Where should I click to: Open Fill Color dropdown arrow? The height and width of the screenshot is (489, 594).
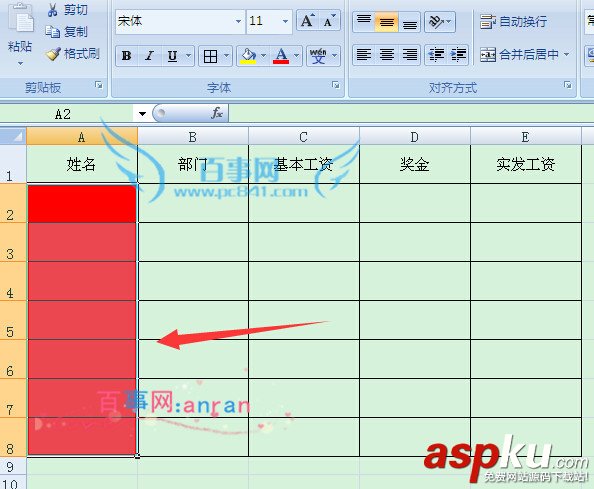pyautogui.click(x=264, y=56)
